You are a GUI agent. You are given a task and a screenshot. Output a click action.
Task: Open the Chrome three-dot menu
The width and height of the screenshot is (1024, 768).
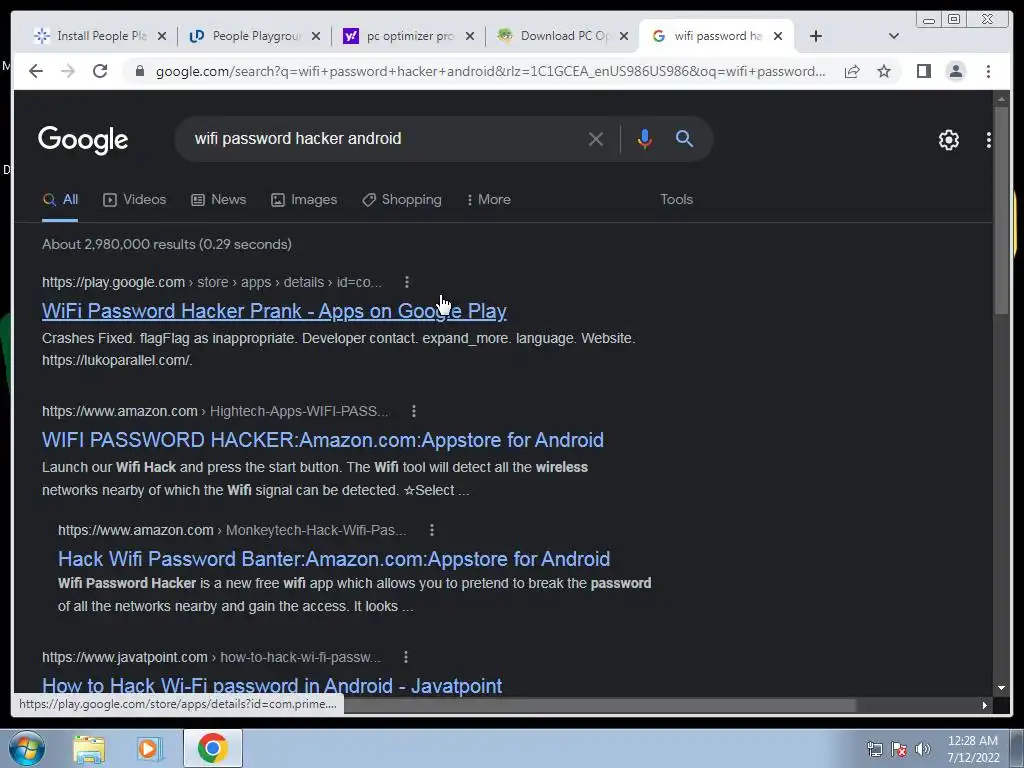click(988, 71)
